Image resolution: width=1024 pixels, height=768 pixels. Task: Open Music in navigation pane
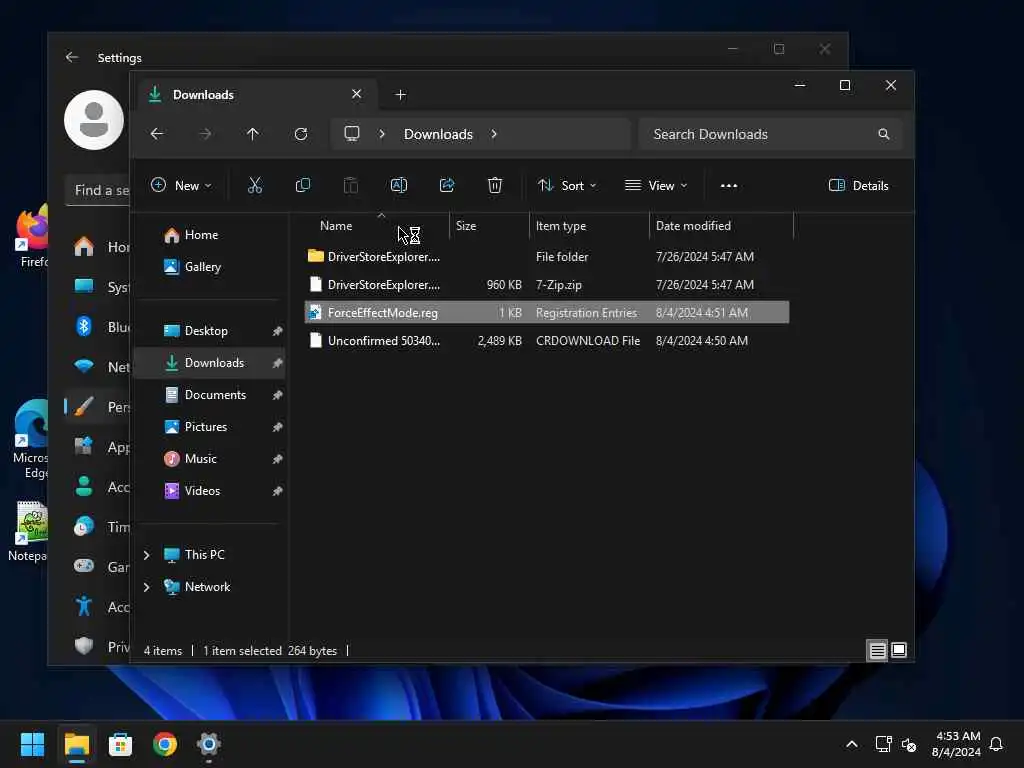point(210,459)
